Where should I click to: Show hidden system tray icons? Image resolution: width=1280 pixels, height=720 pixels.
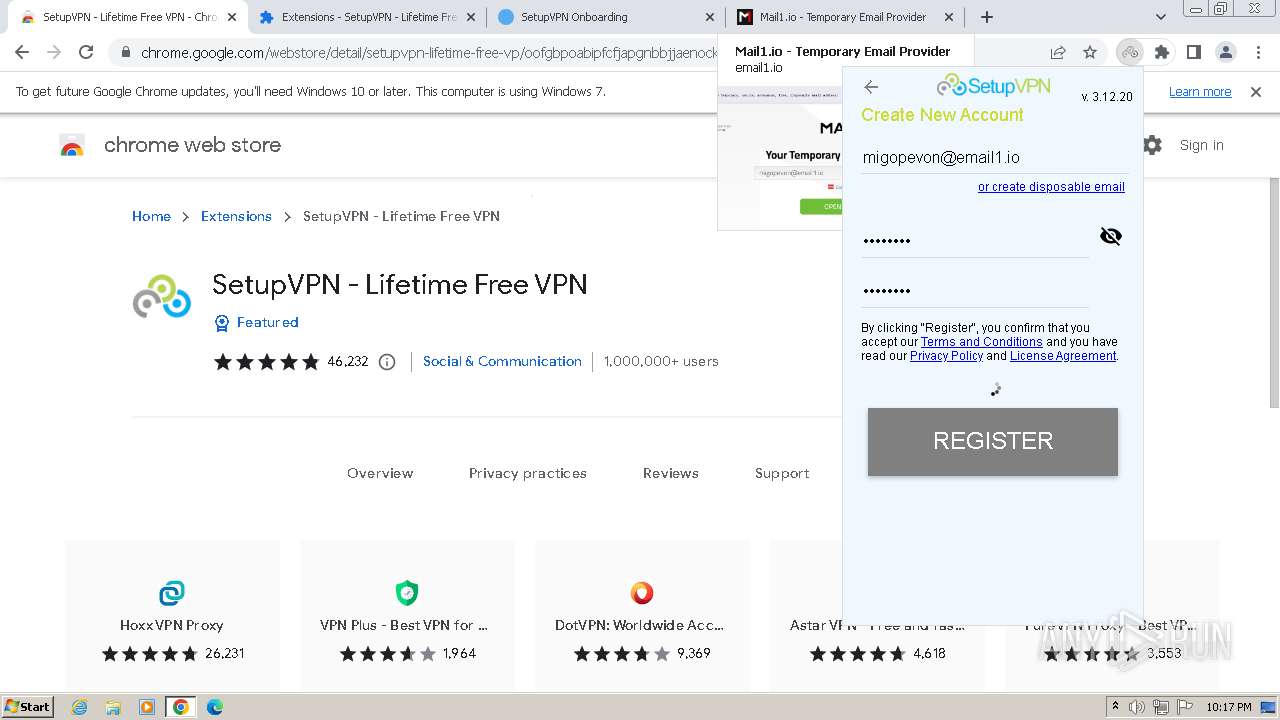[1115, 707]
